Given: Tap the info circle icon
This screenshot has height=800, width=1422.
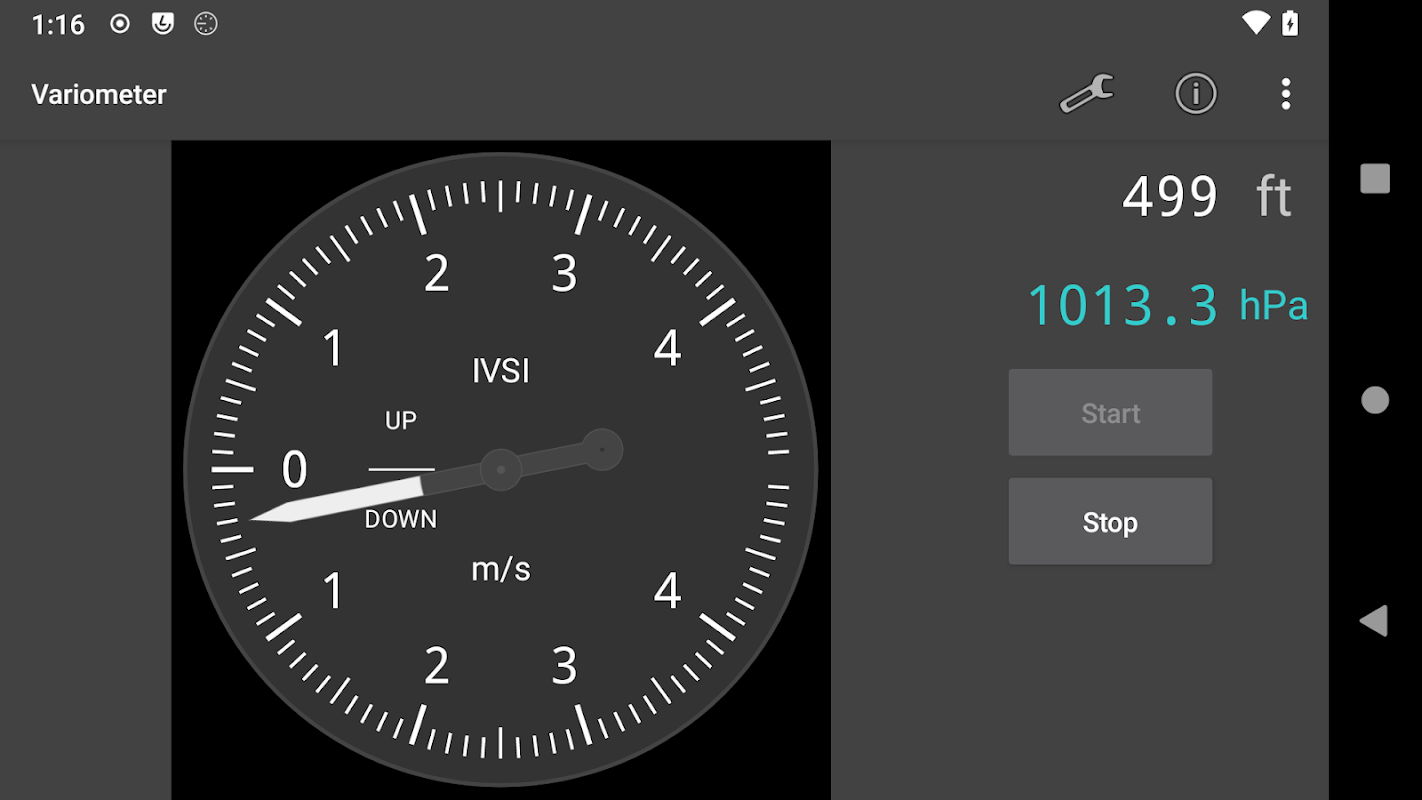Looking at the screenshot, I should [1195, 94].
